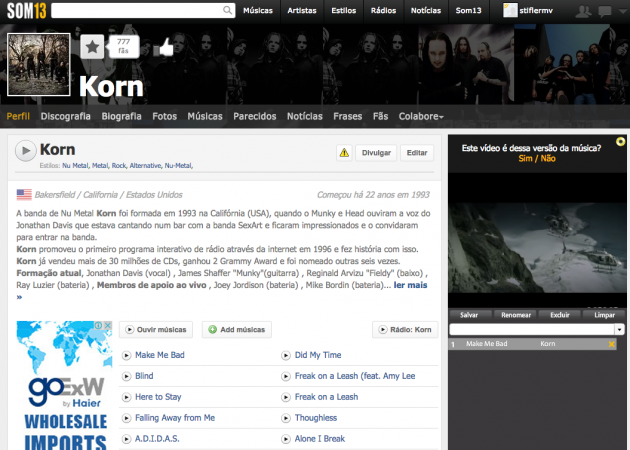Open the messages chat bubble icon
630x450 pixels.
pyautogui.click(x=605, y=11)
